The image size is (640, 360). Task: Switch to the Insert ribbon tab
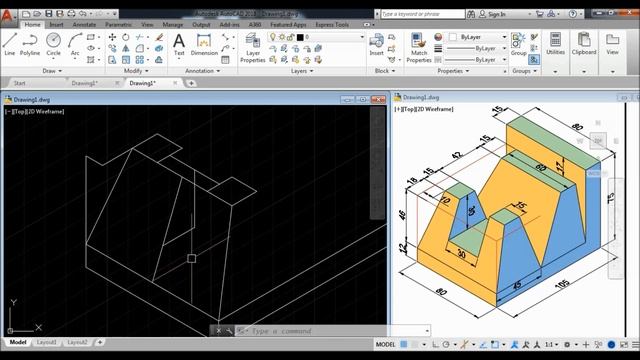(56, 25)
